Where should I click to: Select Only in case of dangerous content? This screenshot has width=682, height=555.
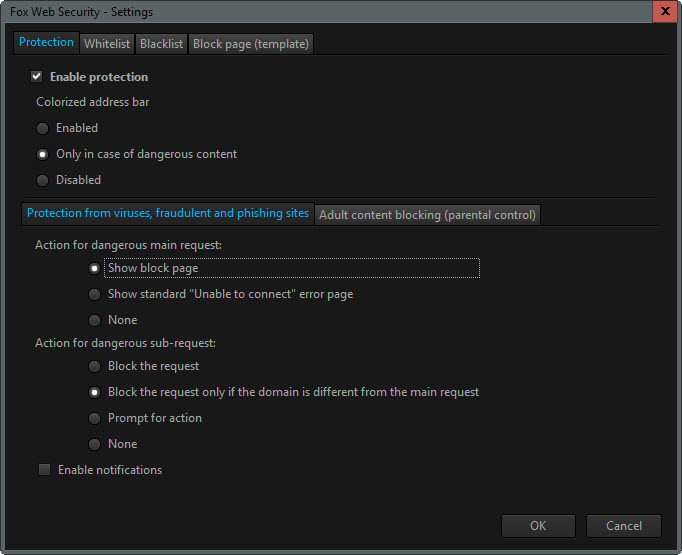[x=42, y=154]
